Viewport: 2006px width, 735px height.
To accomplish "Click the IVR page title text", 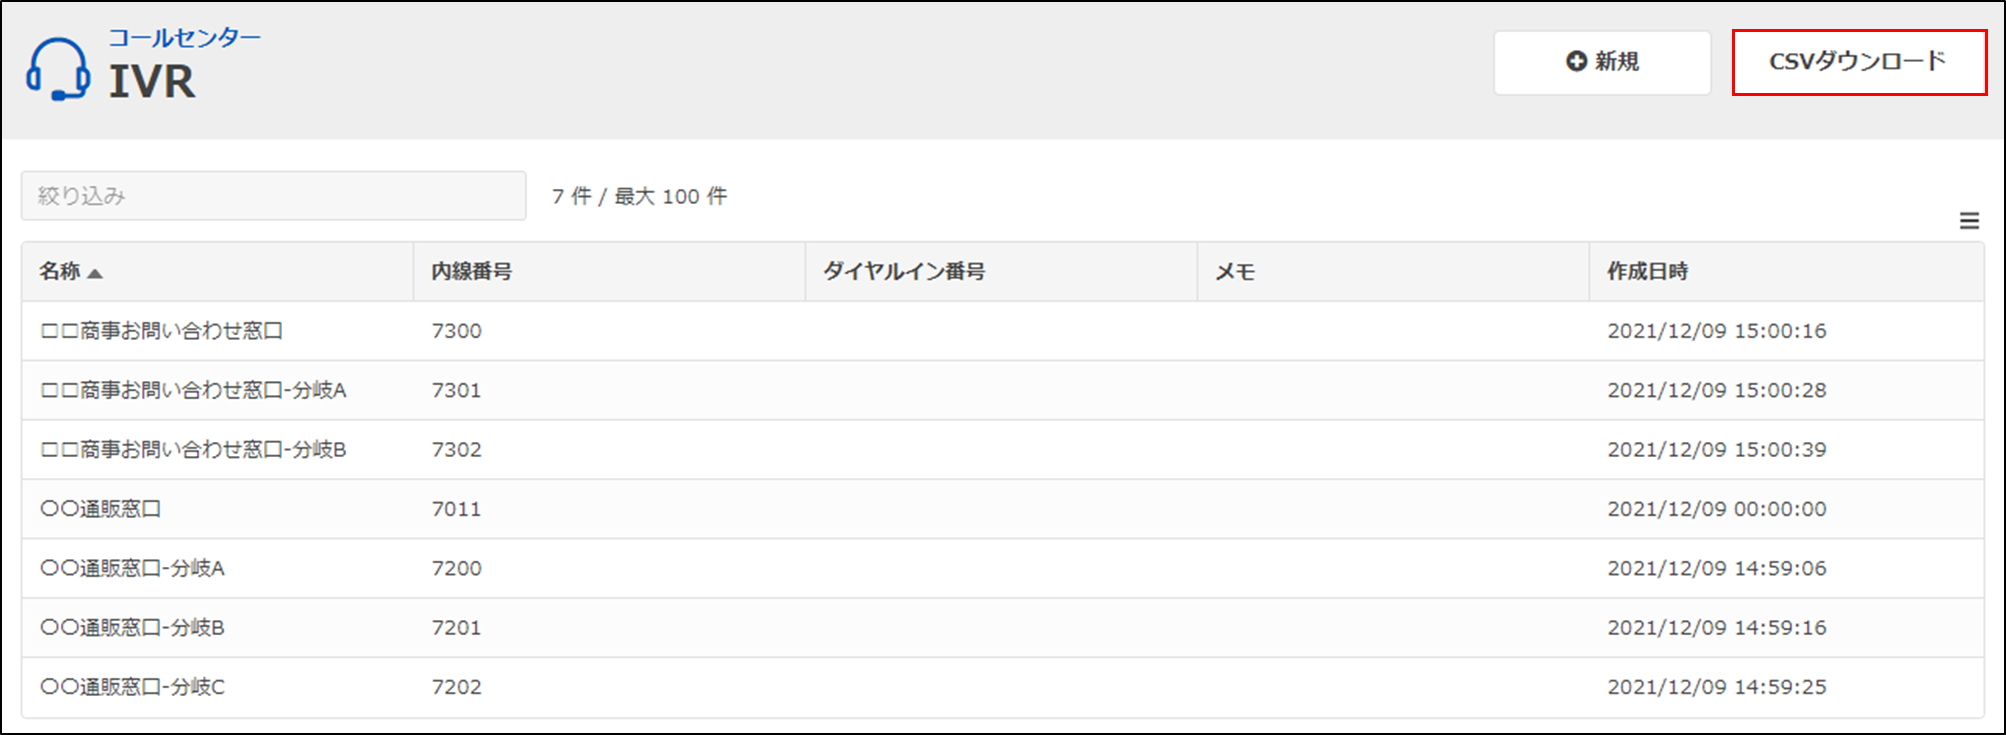I will pyautogui.click(x=152, y=82).
